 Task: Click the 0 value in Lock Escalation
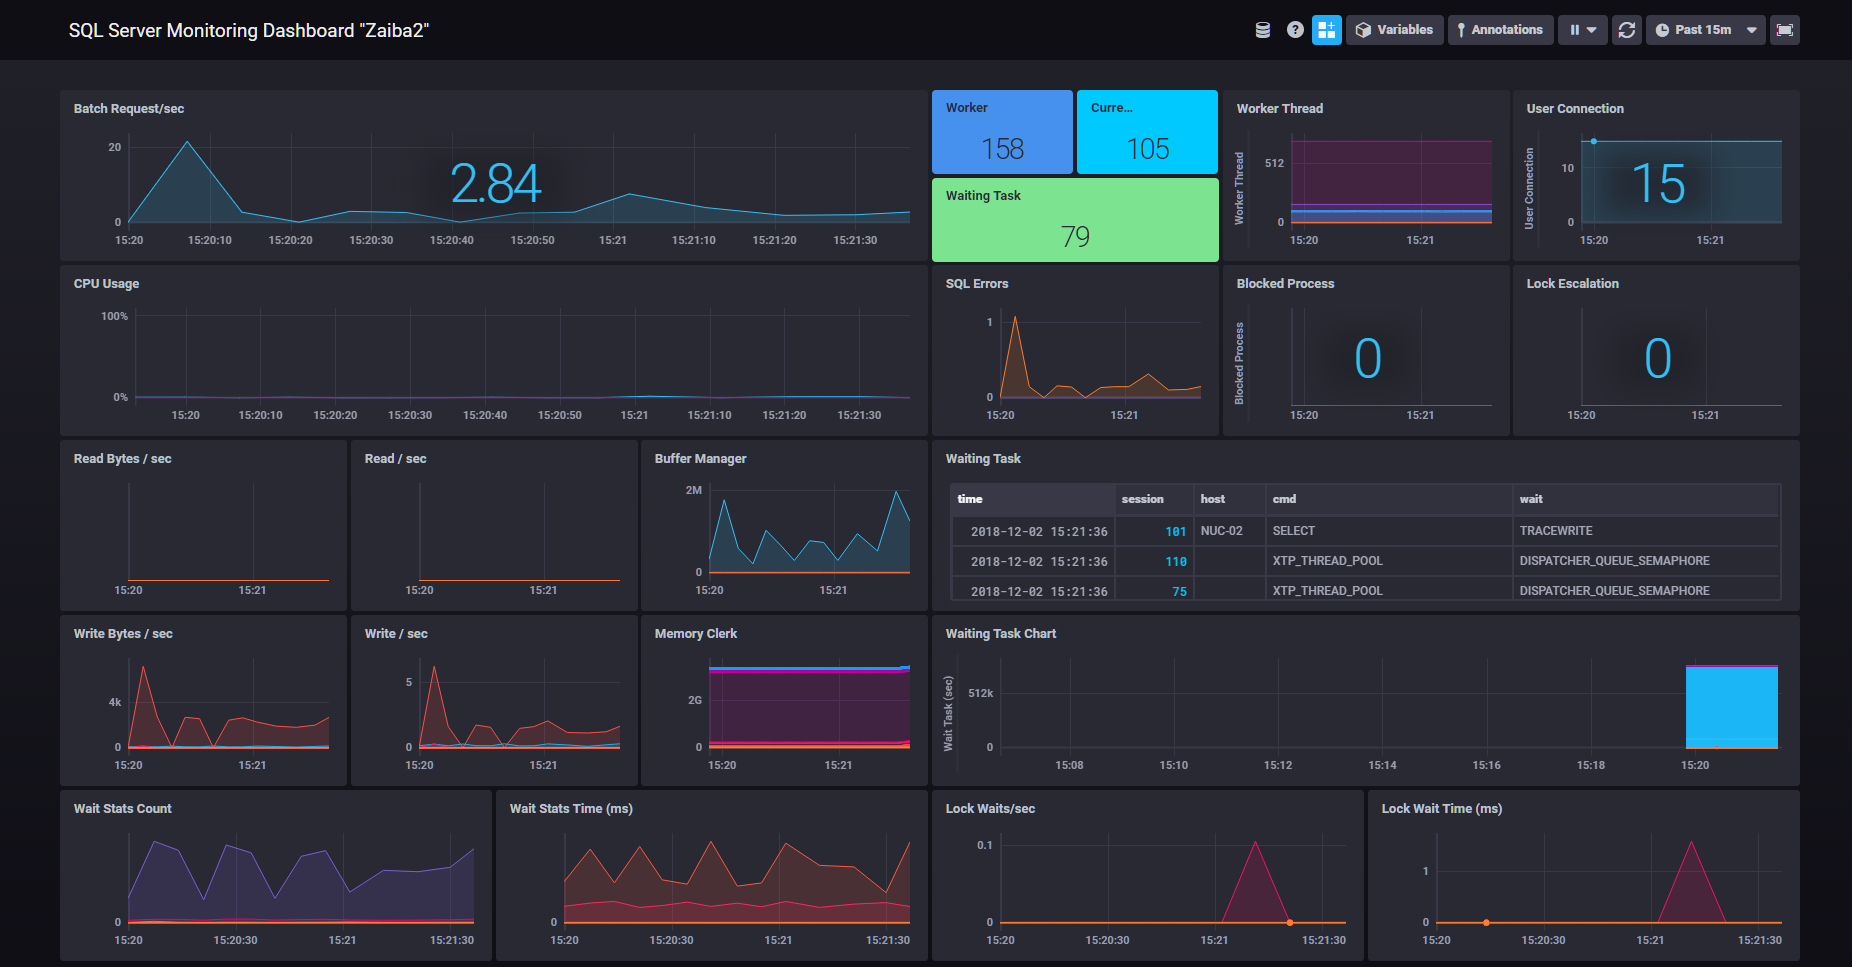pyautogui.click(x=1658, y=358)
